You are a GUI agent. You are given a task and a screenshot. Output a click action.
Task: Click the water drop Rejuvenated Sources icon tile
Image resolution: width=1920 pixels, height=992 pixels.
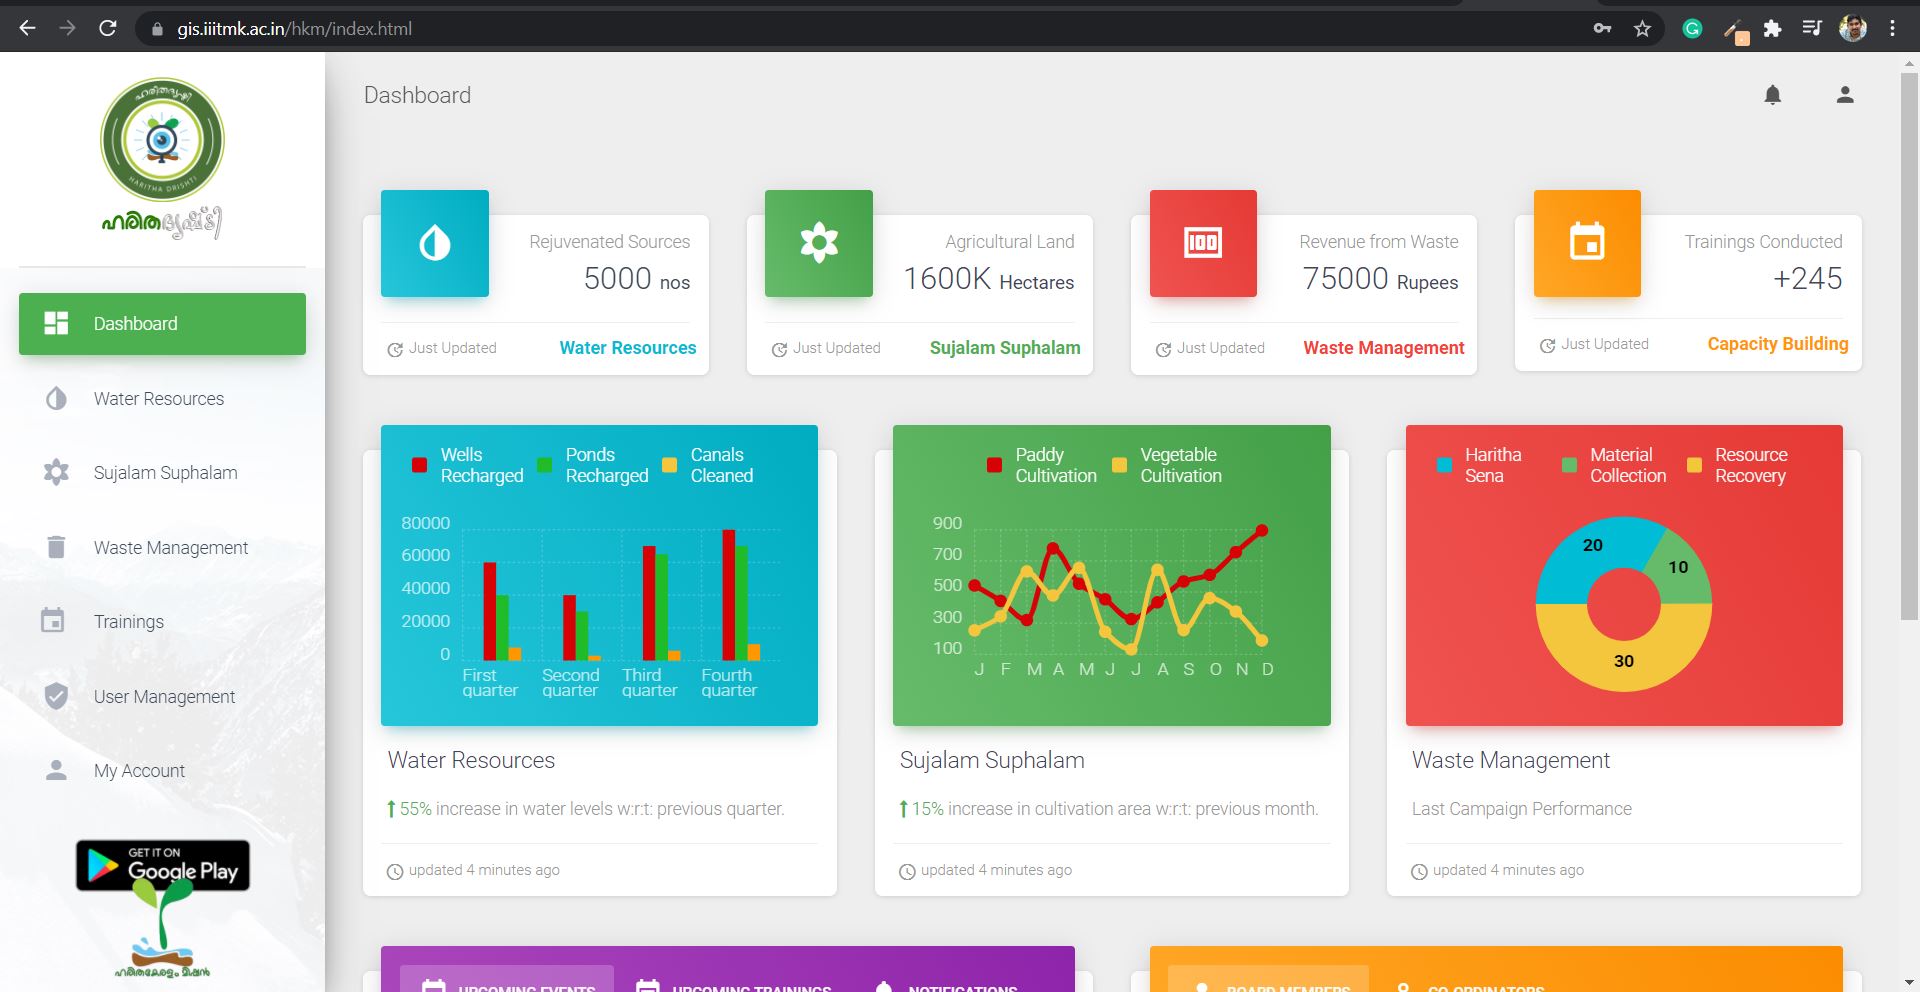point(435,243)
